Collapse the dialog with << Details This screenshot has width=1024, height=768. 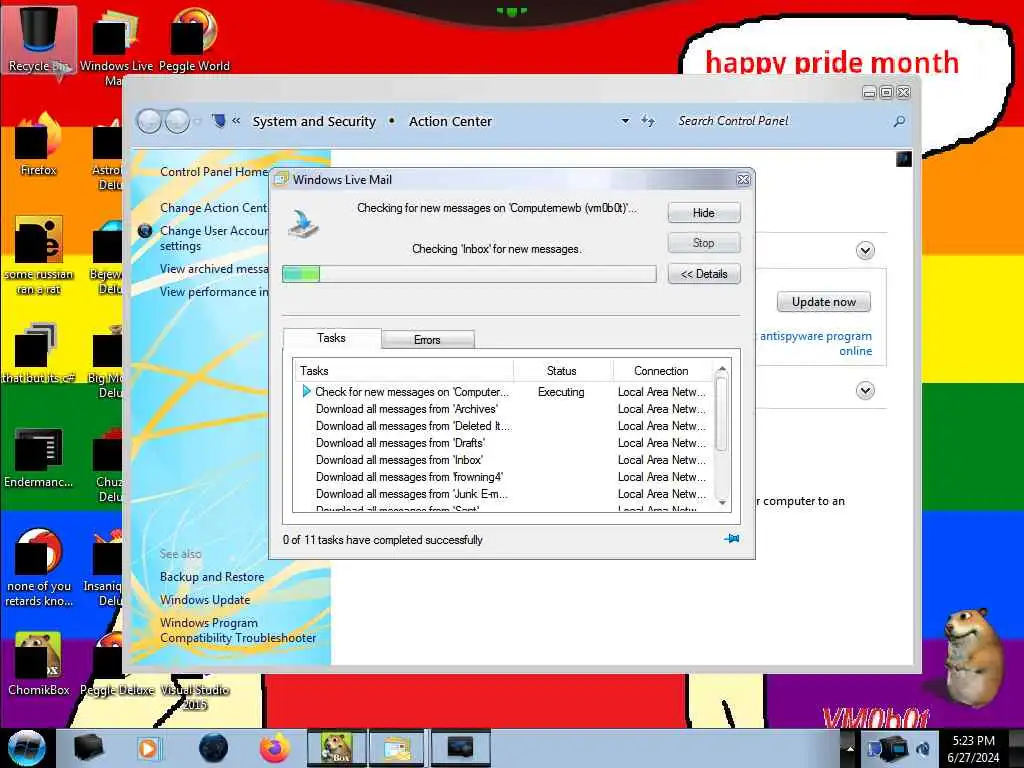(704, 274)
